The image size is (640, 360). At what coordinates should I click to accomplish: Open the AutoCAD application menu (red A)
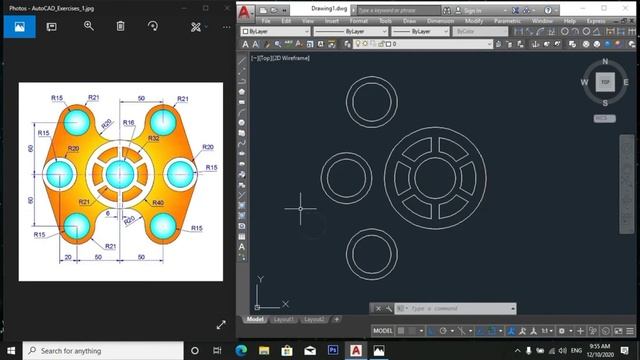click(x=245, y=12)
